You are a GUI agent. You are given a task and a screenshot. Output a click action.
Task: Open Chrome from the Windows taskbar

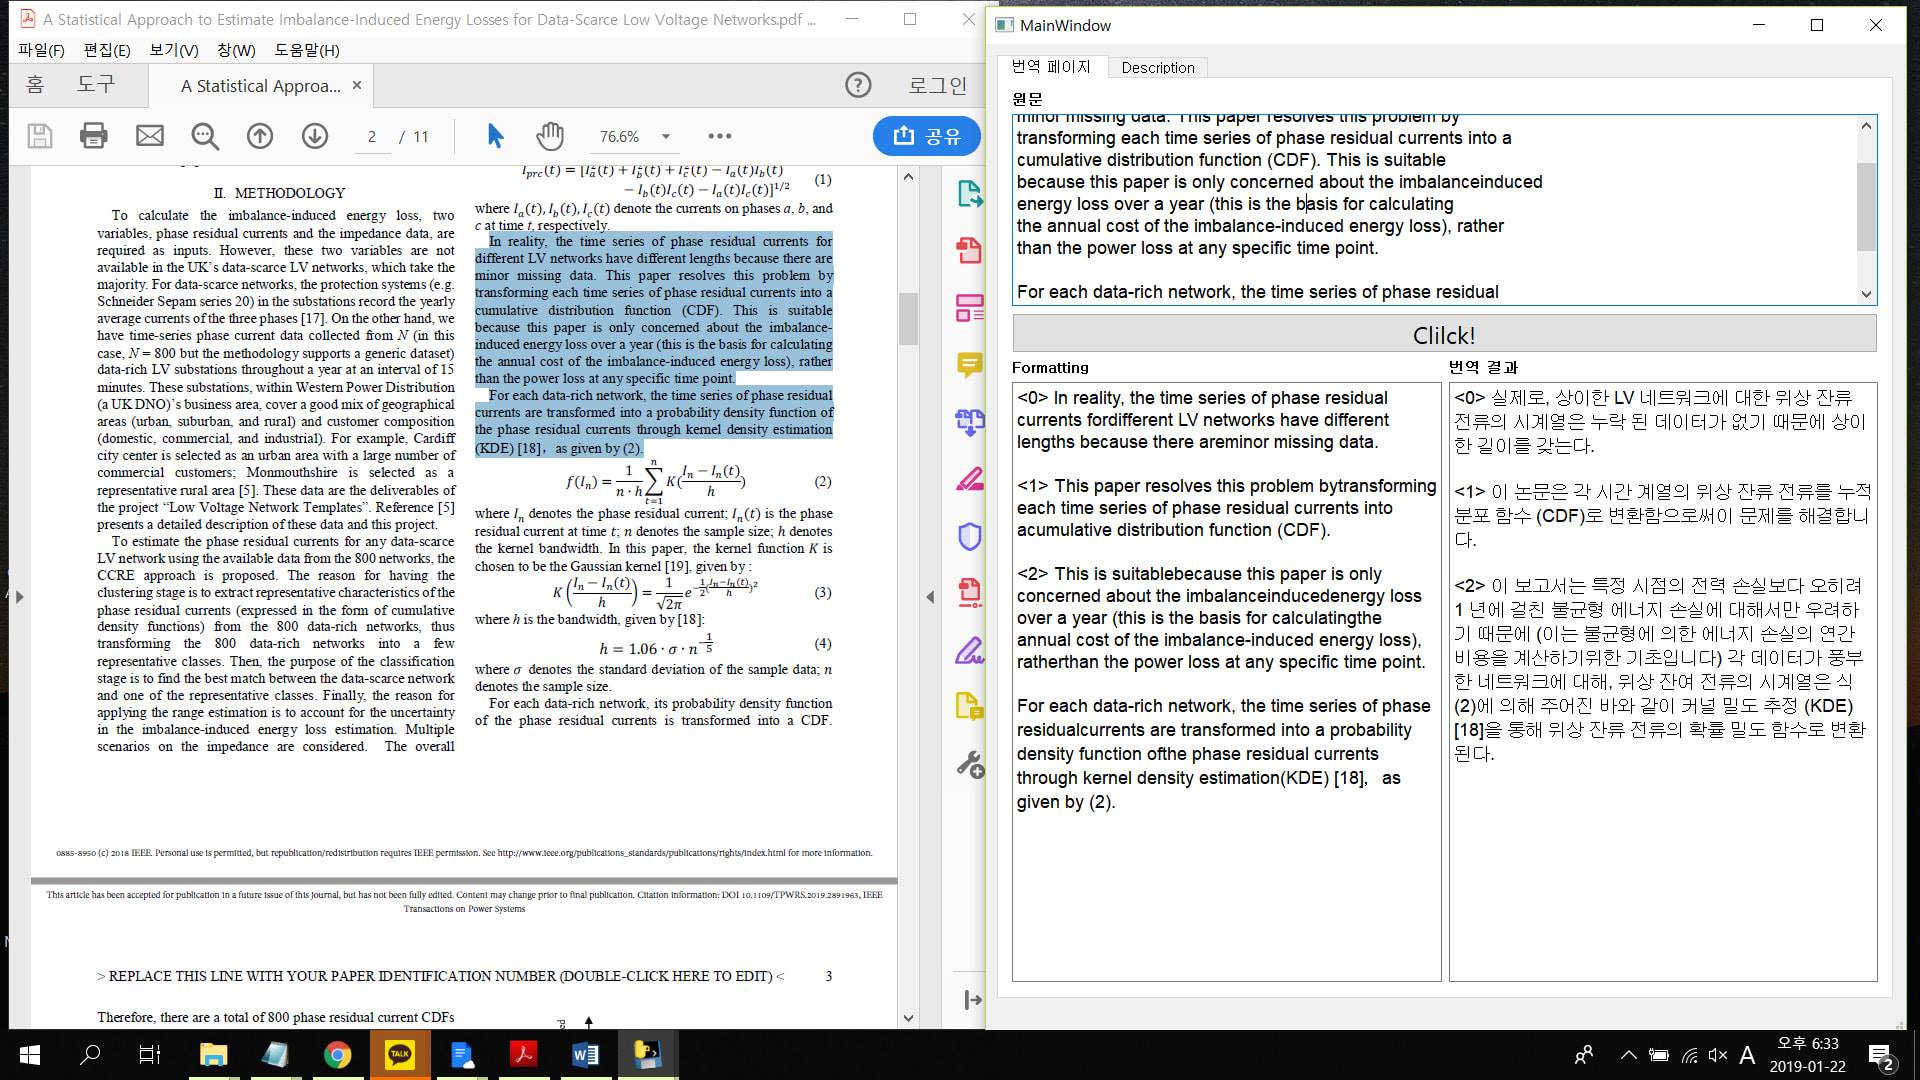tap(338, 1055)
